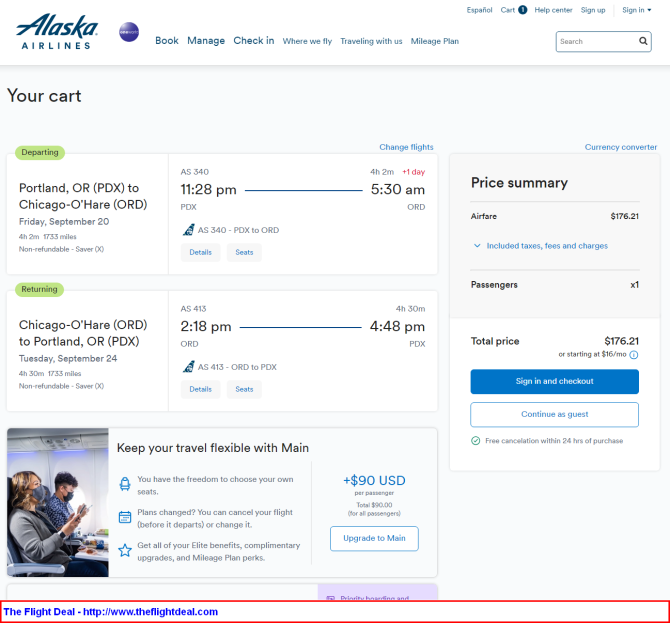This screenshot has height=623, width=670.
Task: Click the +1 day arrival note
Action: pos(413,172)
